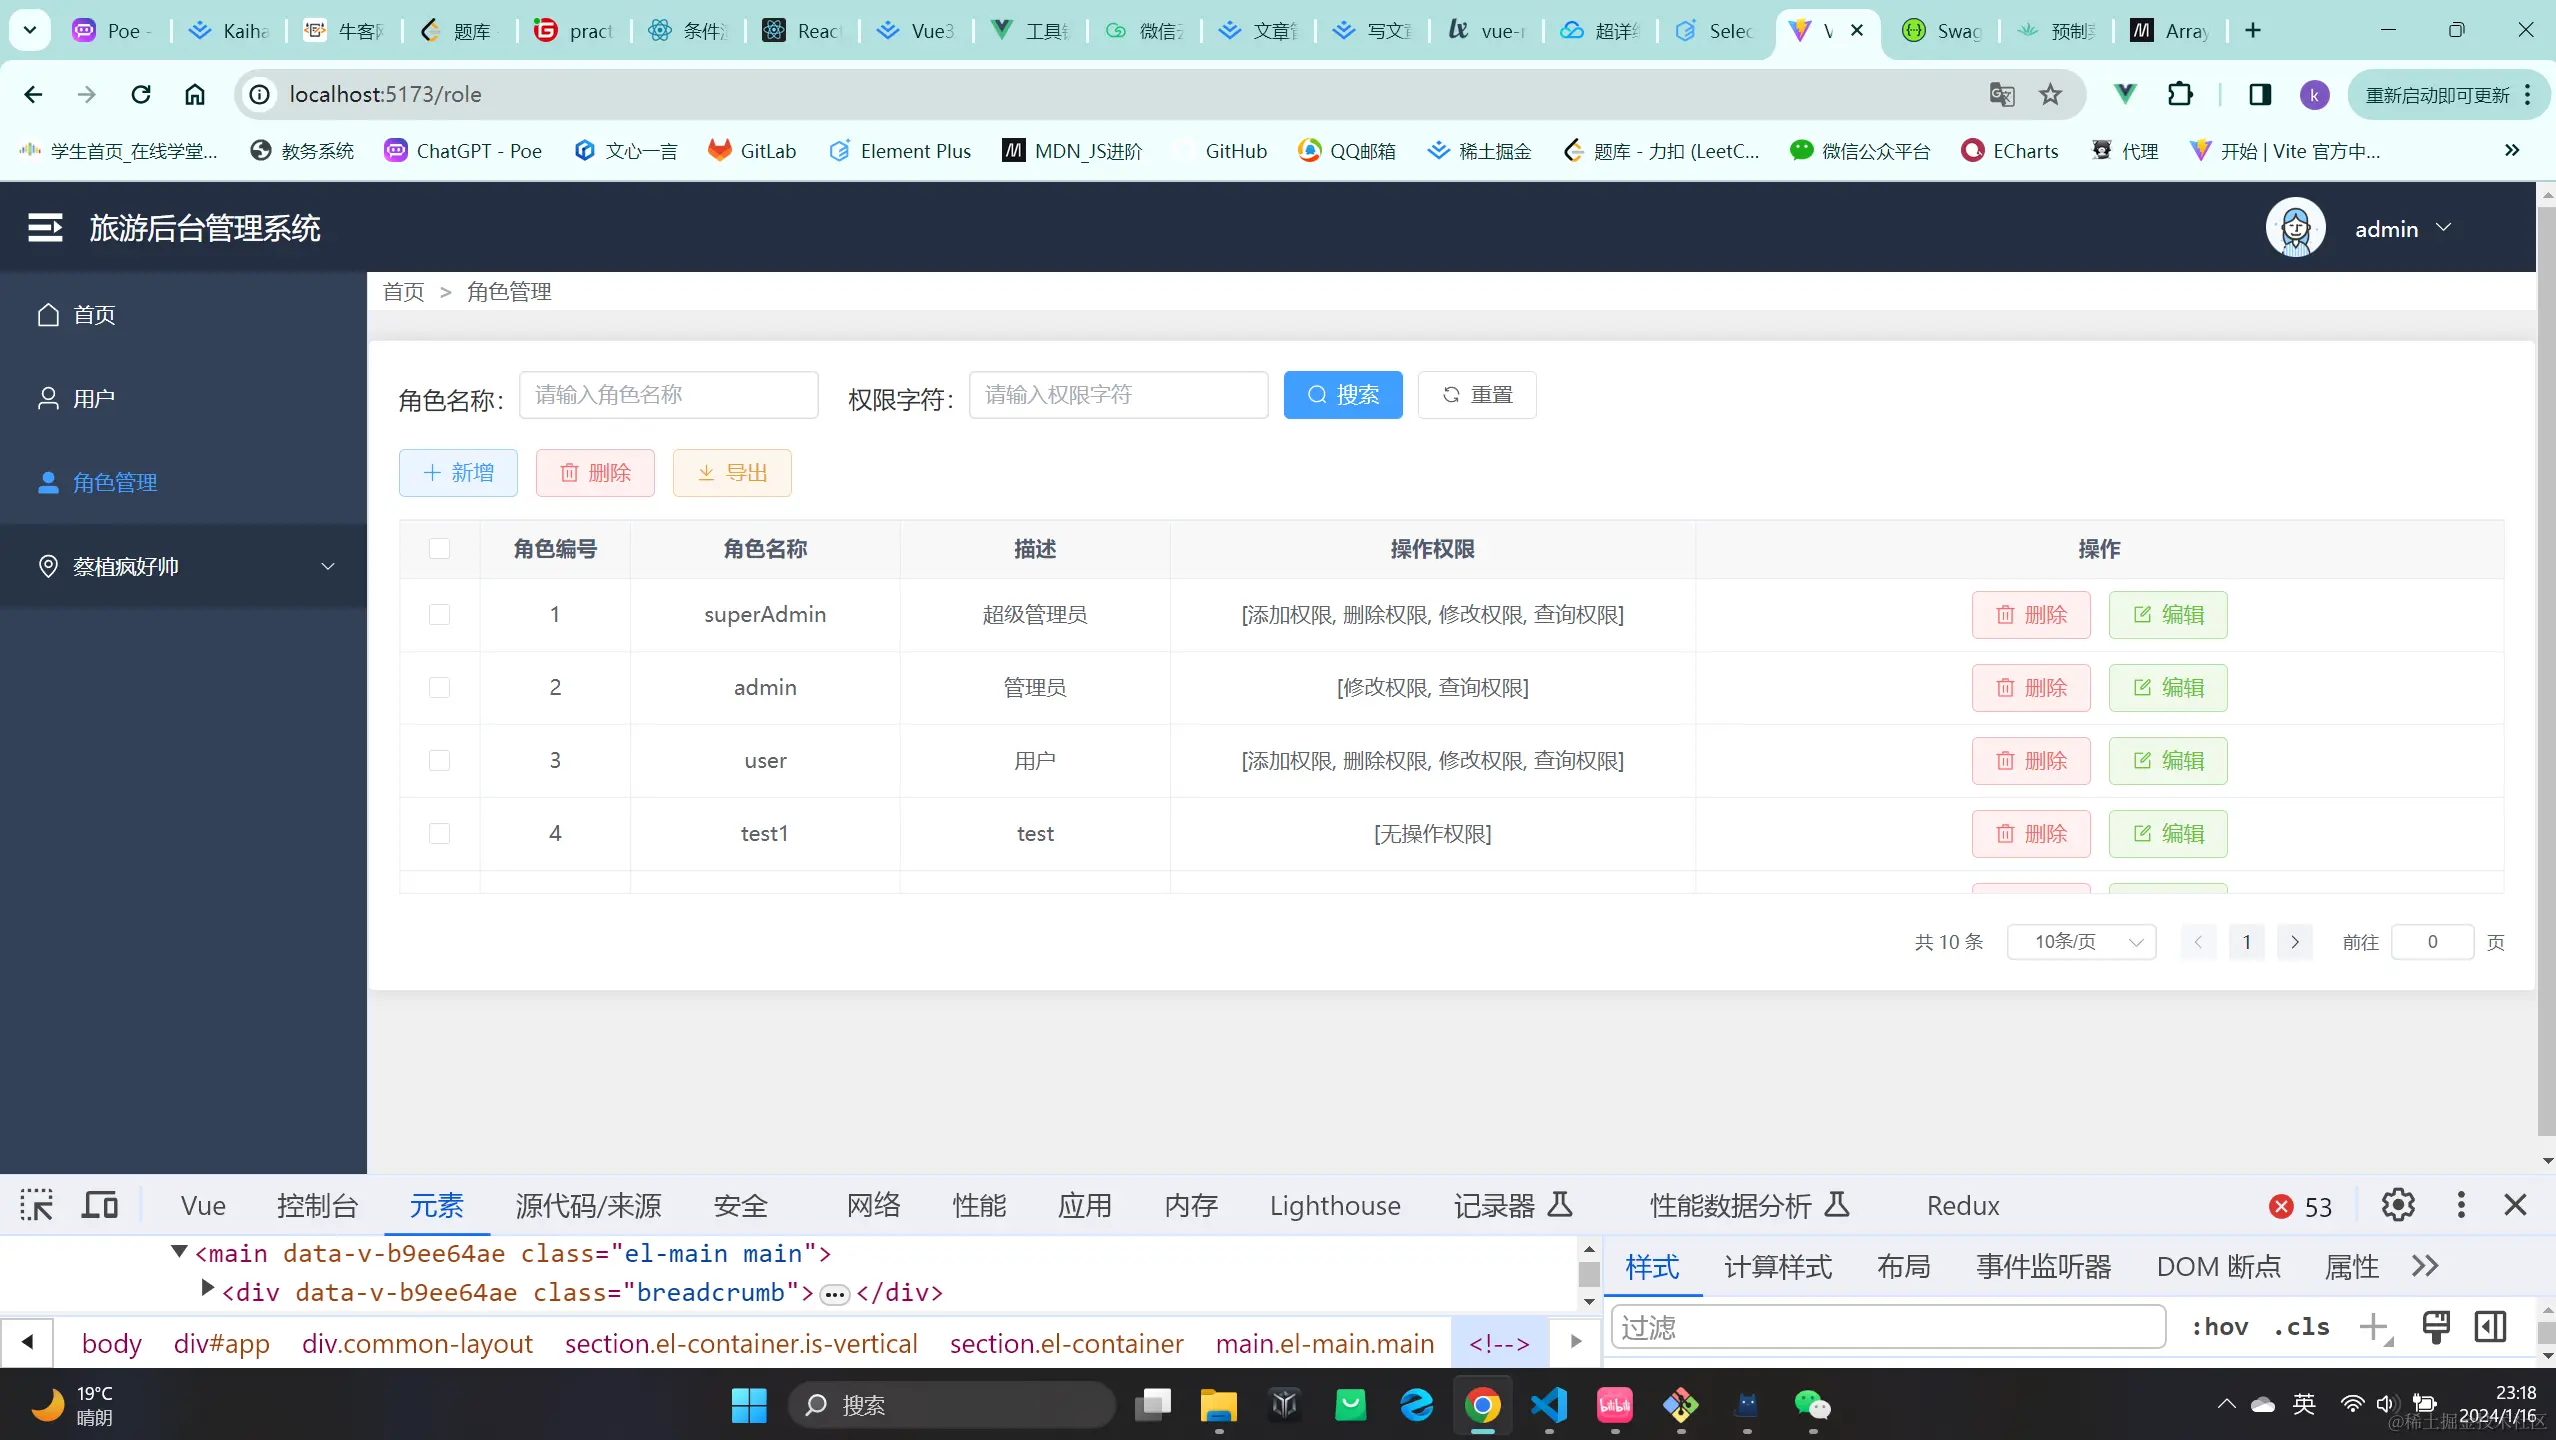Open the 10条/页 page size dropdown
The image size is (2556, 1440).
point(2081,942)
